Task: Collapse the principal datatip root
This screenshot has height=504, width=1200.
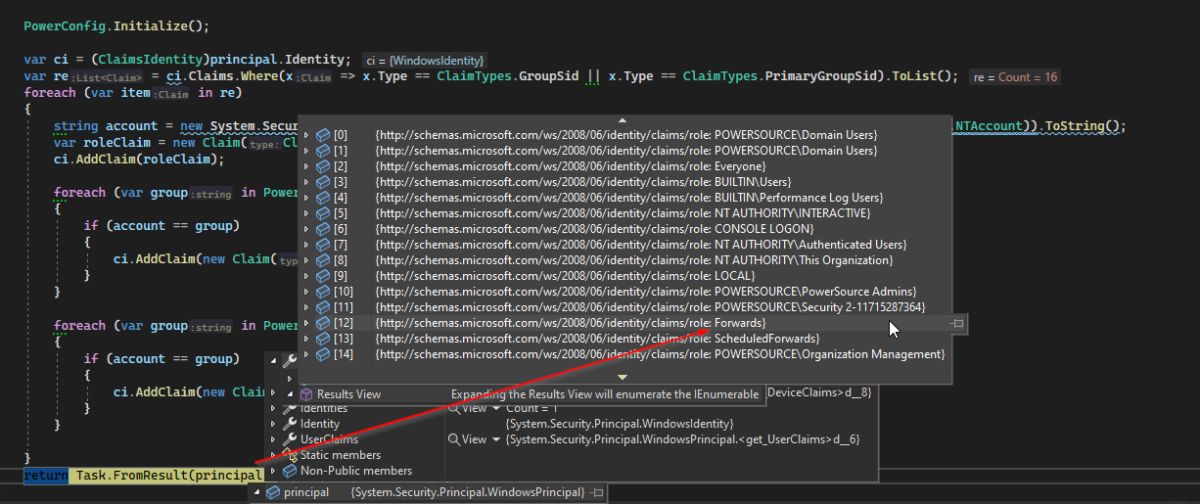Action: [x=256, y=493]
